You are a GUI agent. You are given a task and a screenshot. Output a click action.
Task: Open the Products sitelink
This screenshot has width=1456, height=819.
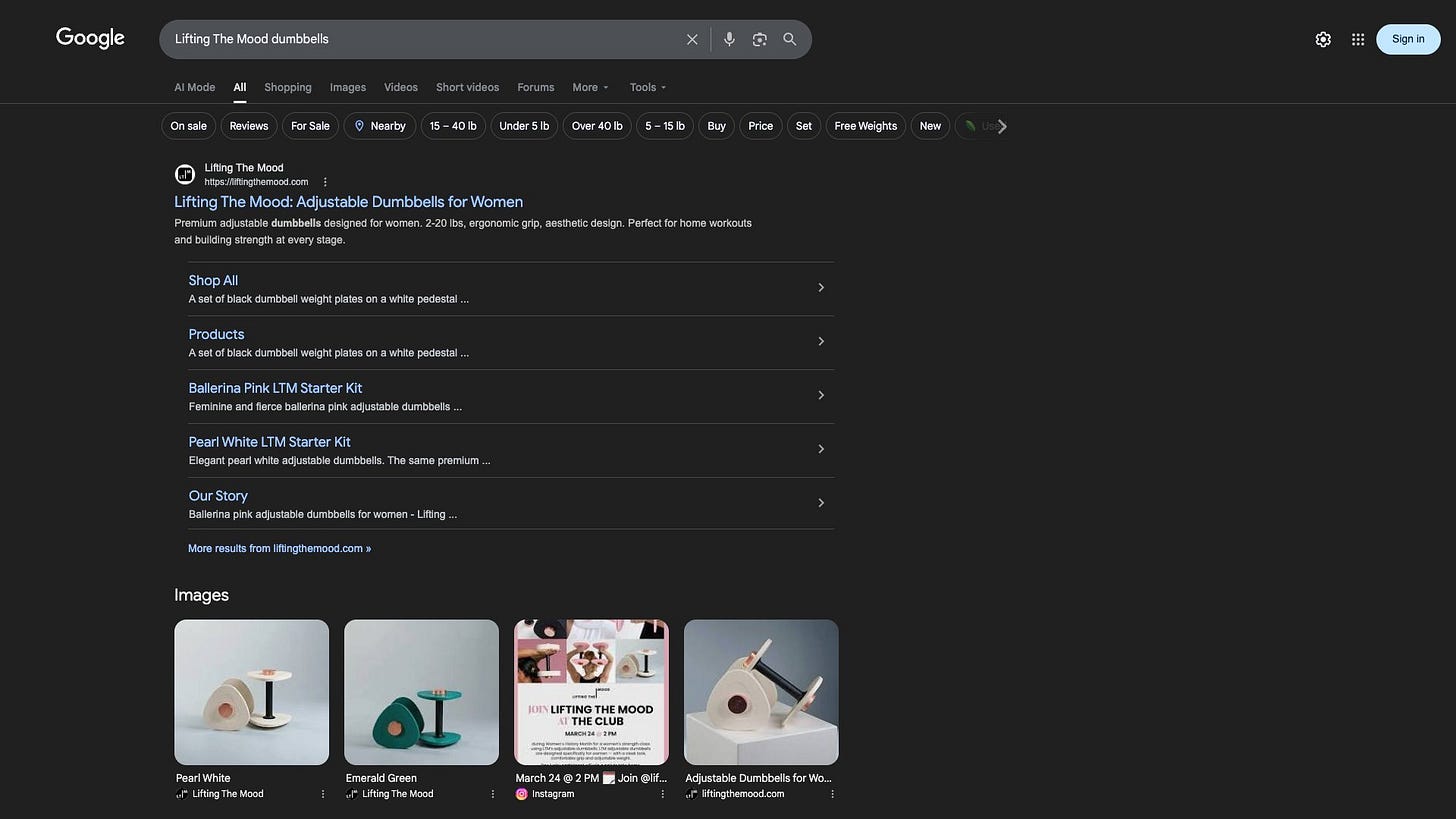216,335
